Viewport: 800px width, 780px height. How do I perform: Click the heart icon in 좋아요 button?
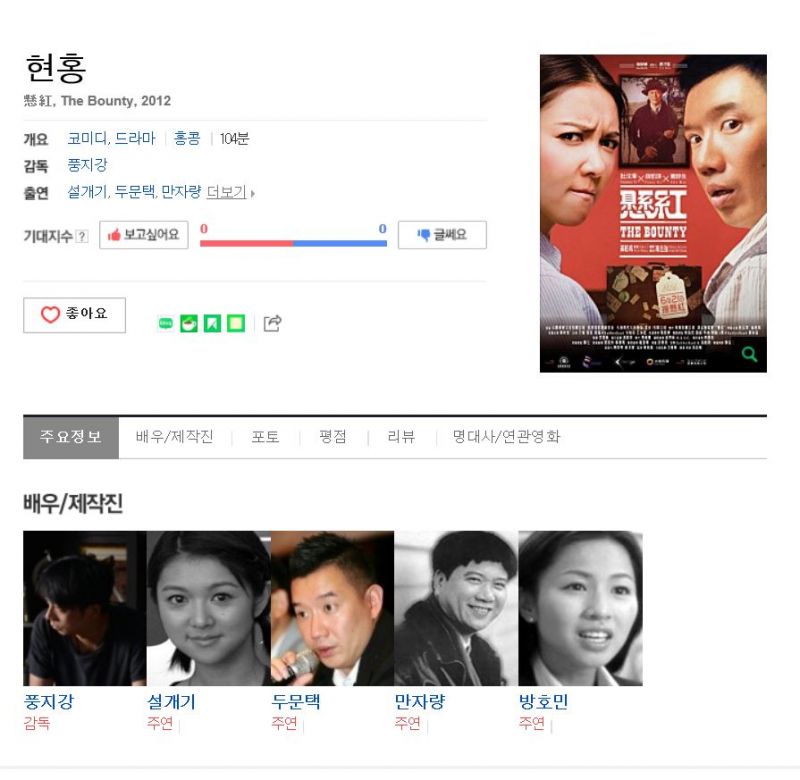(x=51, y=315)
